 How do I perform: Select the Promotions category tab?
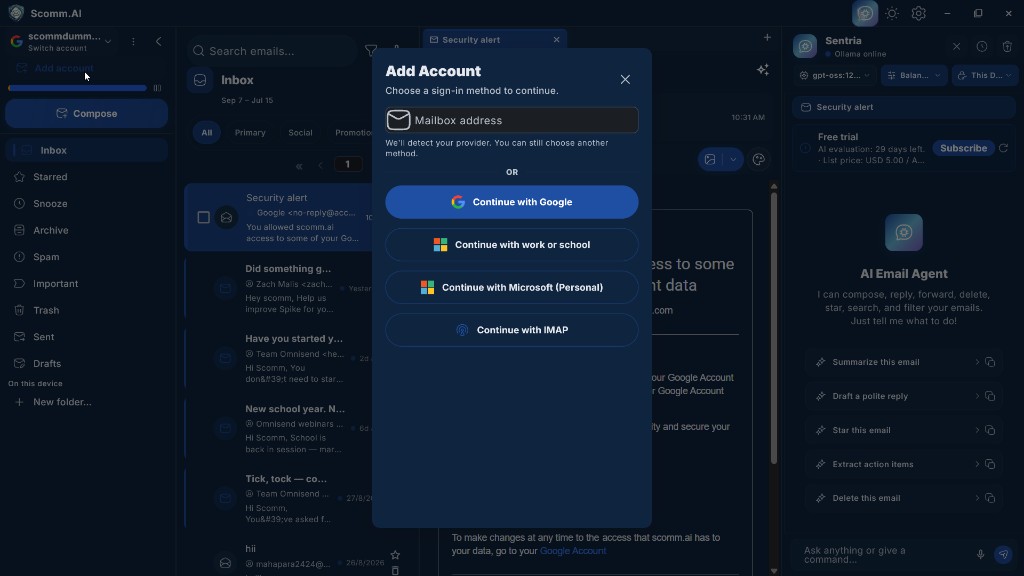[x=353, y=133]
